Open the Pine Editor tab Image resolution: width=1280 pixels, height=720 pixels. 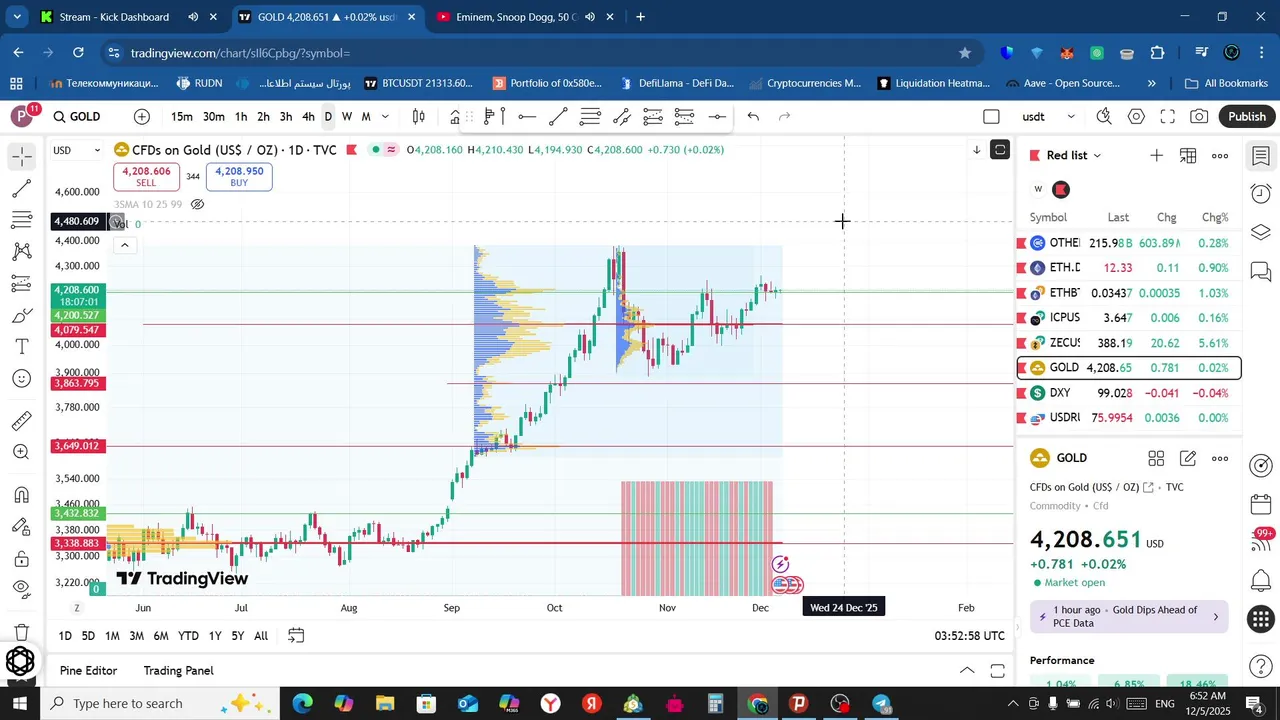(88, 671)
